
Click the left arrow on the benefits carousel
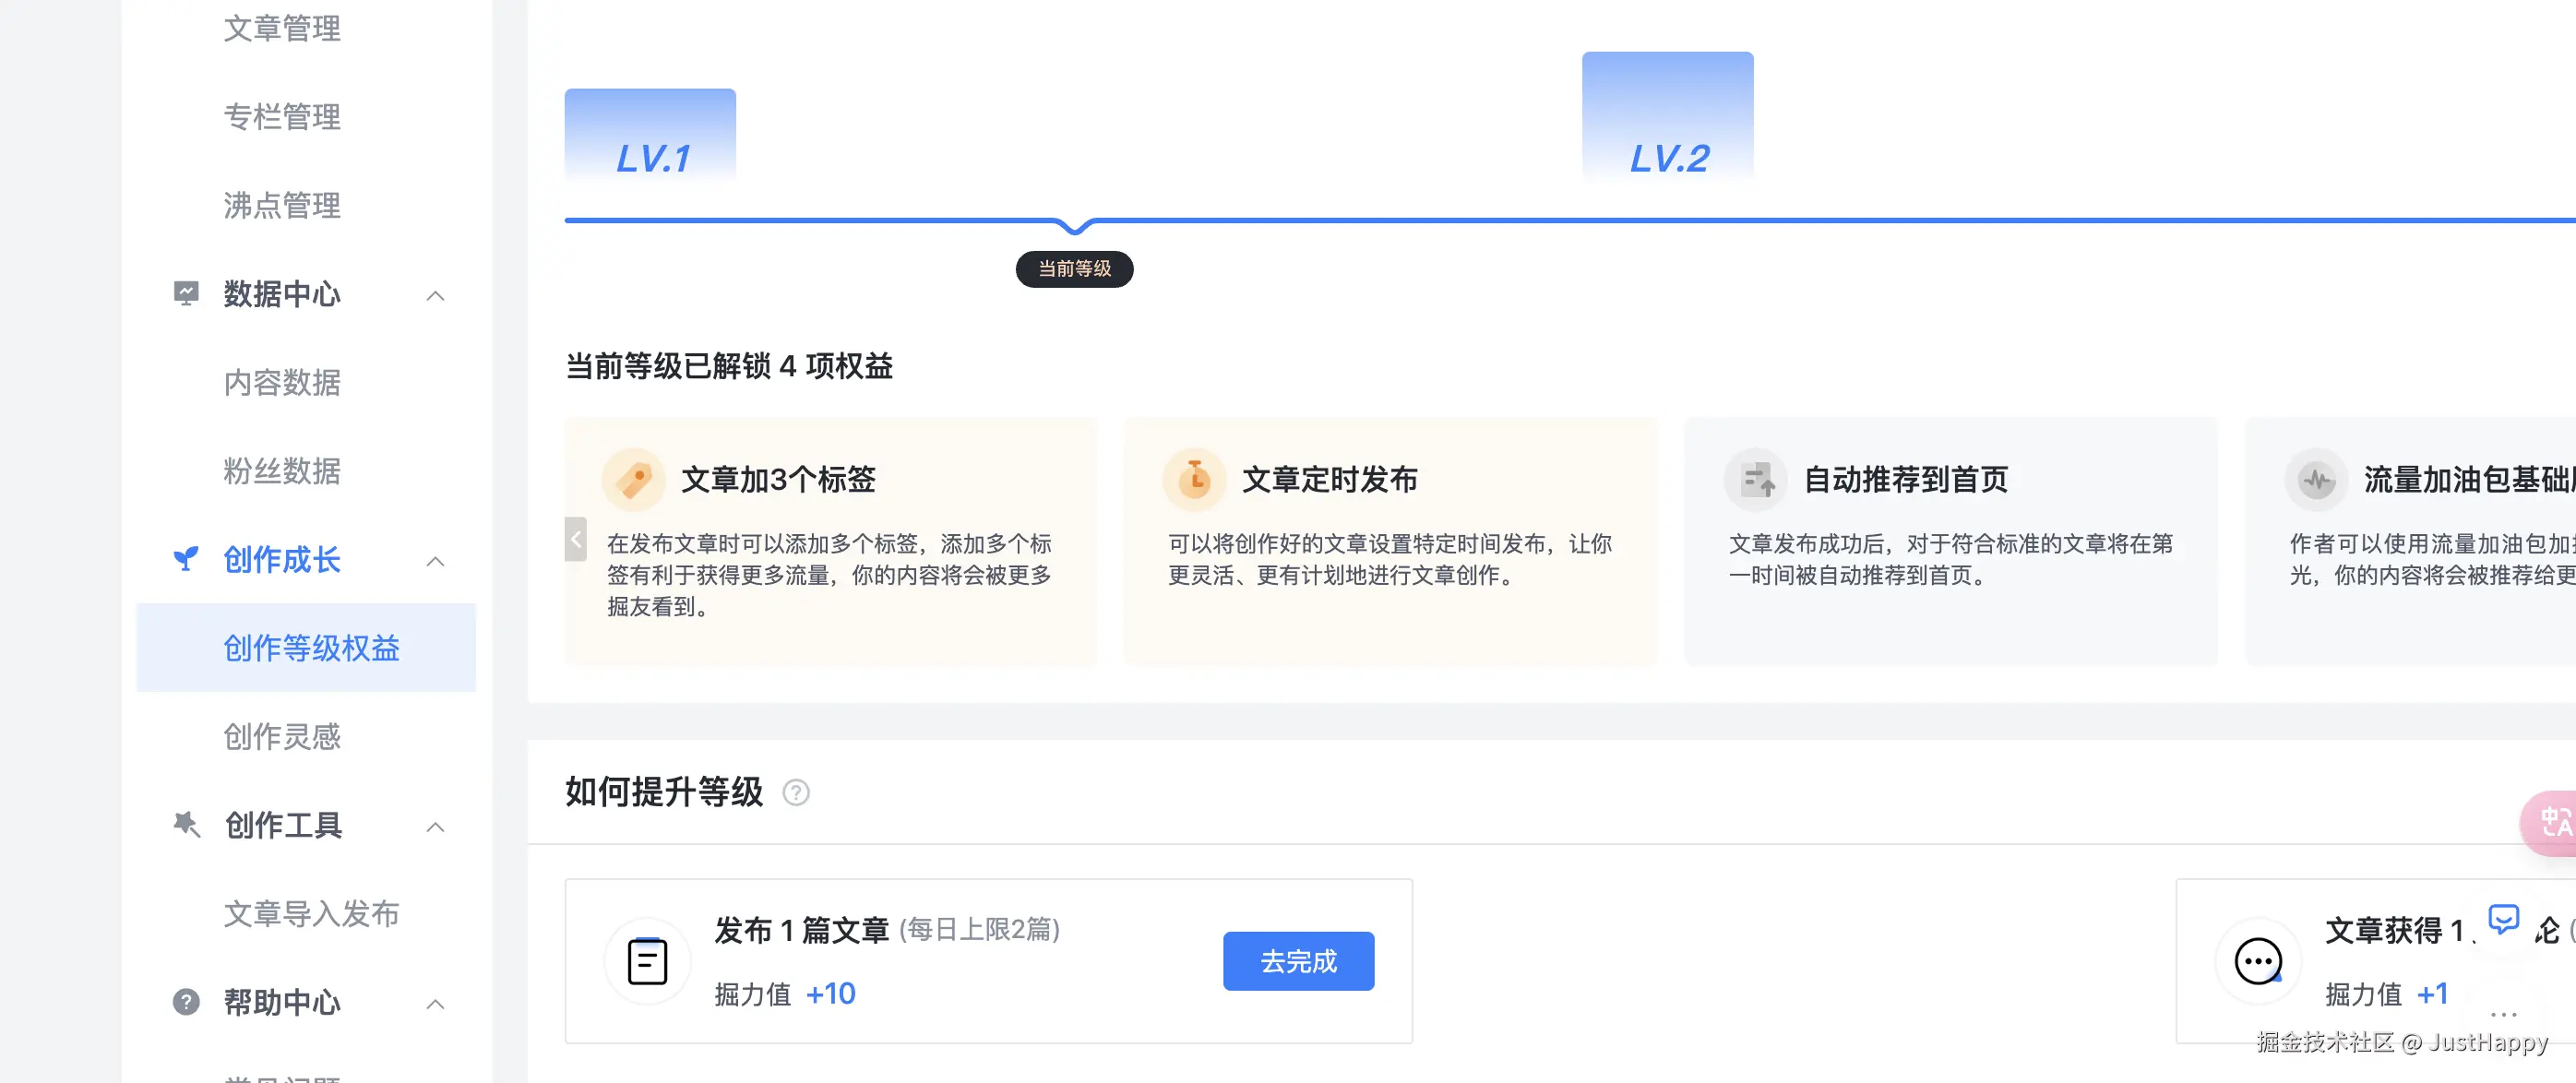point(576,539)
